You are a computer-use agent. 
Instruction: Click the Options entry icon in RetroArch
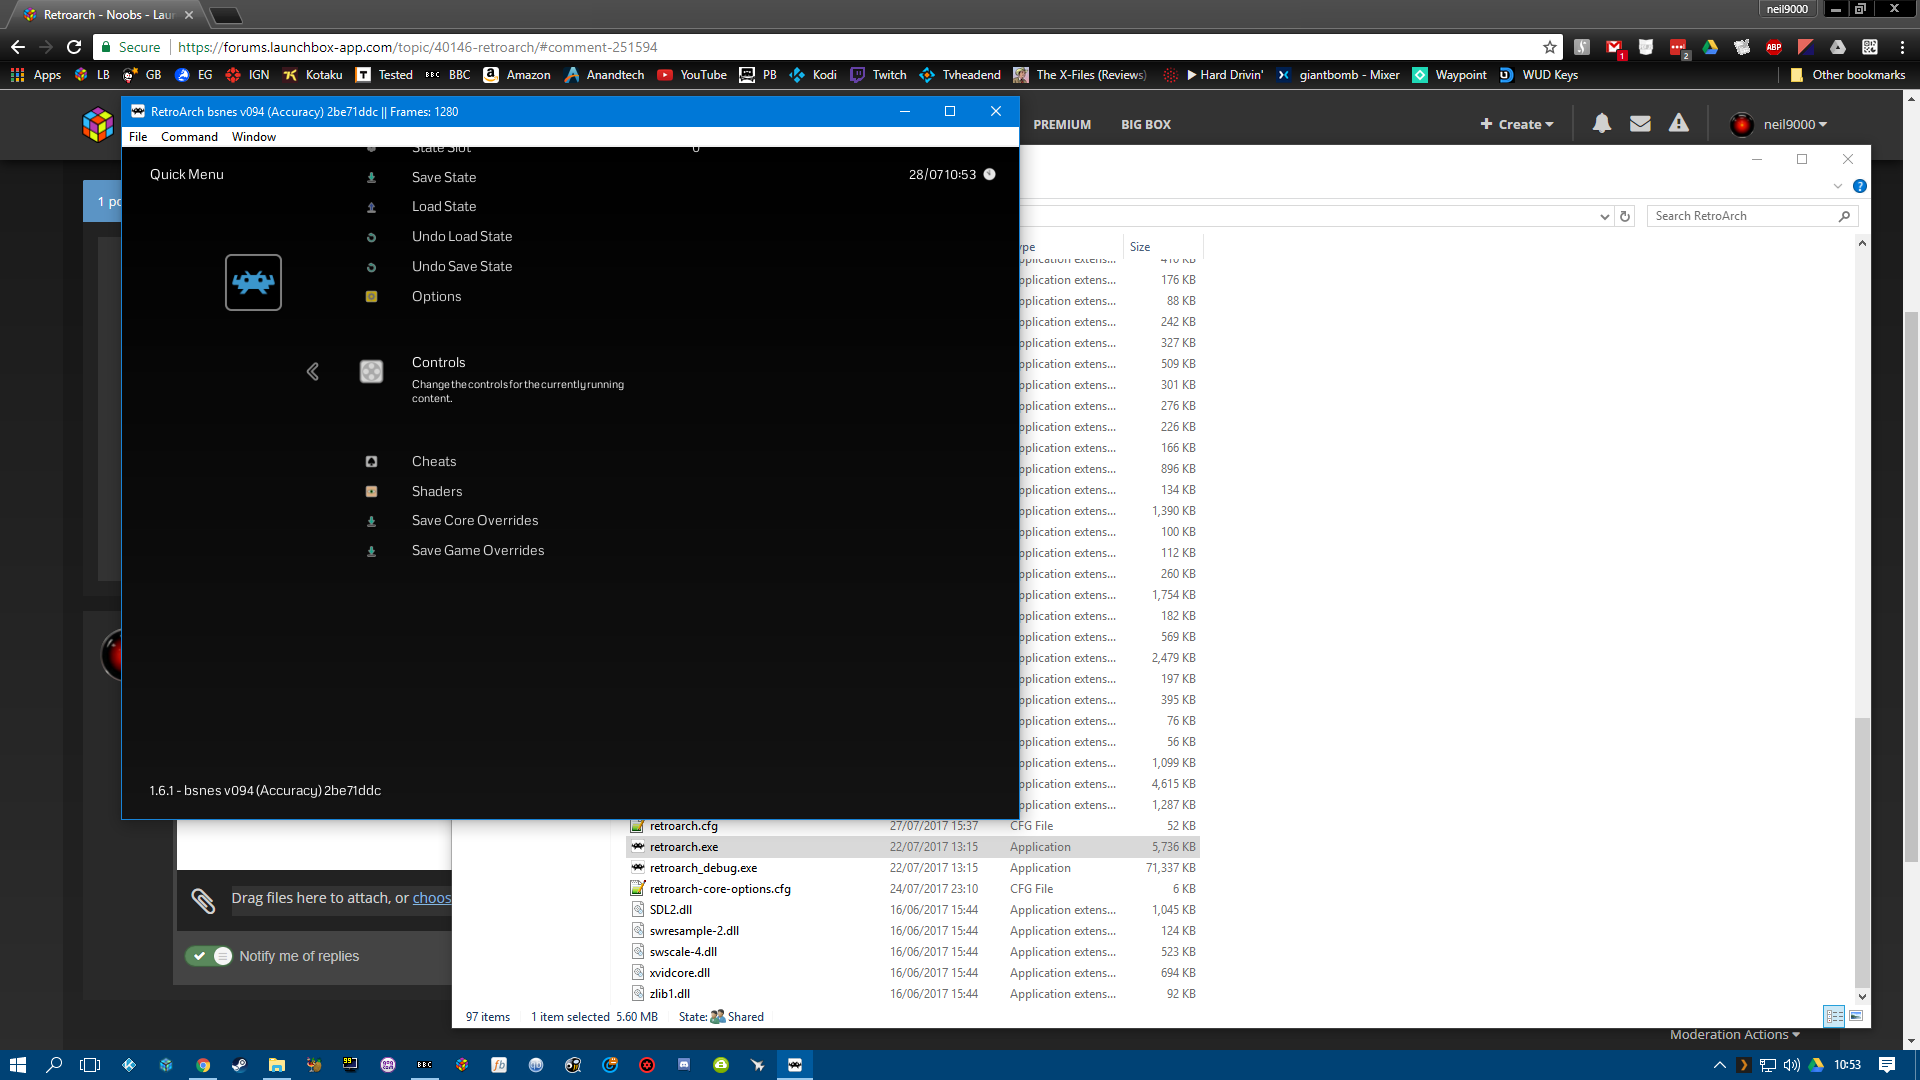(x=371, y=296)
